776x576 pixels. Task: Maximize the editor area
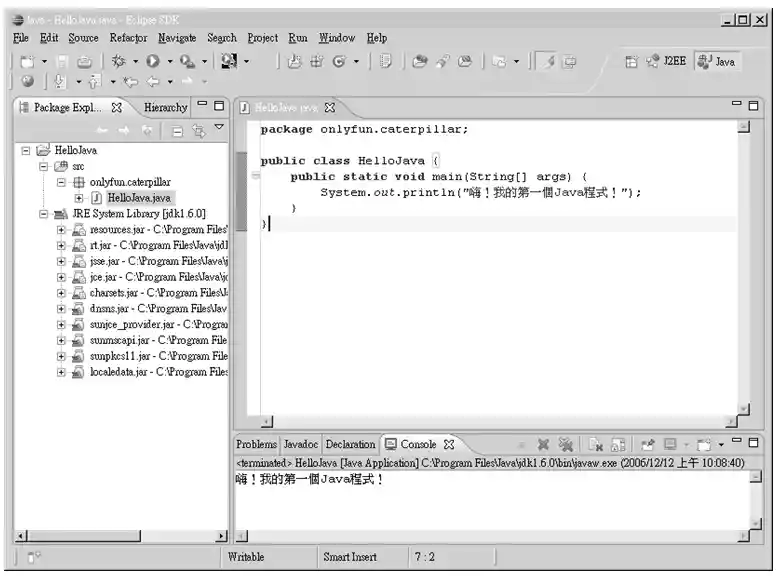pos(753,105)
